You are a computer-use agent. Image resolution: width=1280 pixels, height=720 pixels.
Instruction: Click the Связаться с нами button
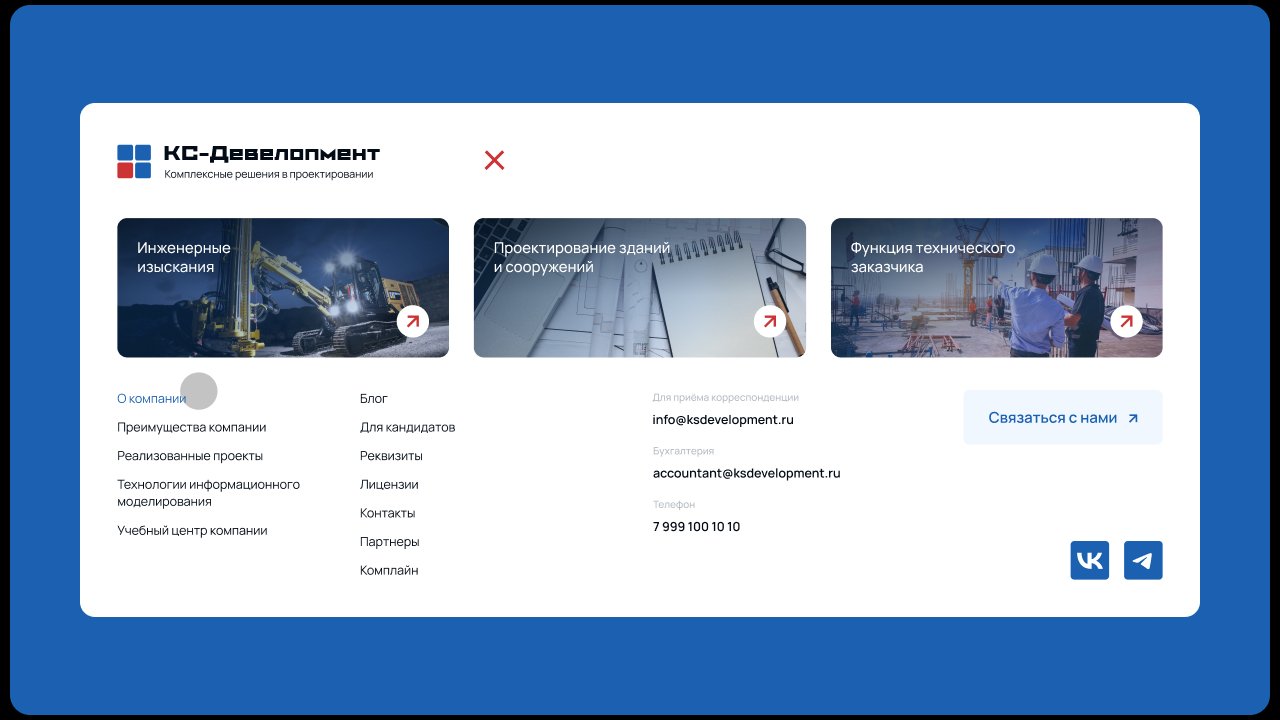tap(1063, 417)
